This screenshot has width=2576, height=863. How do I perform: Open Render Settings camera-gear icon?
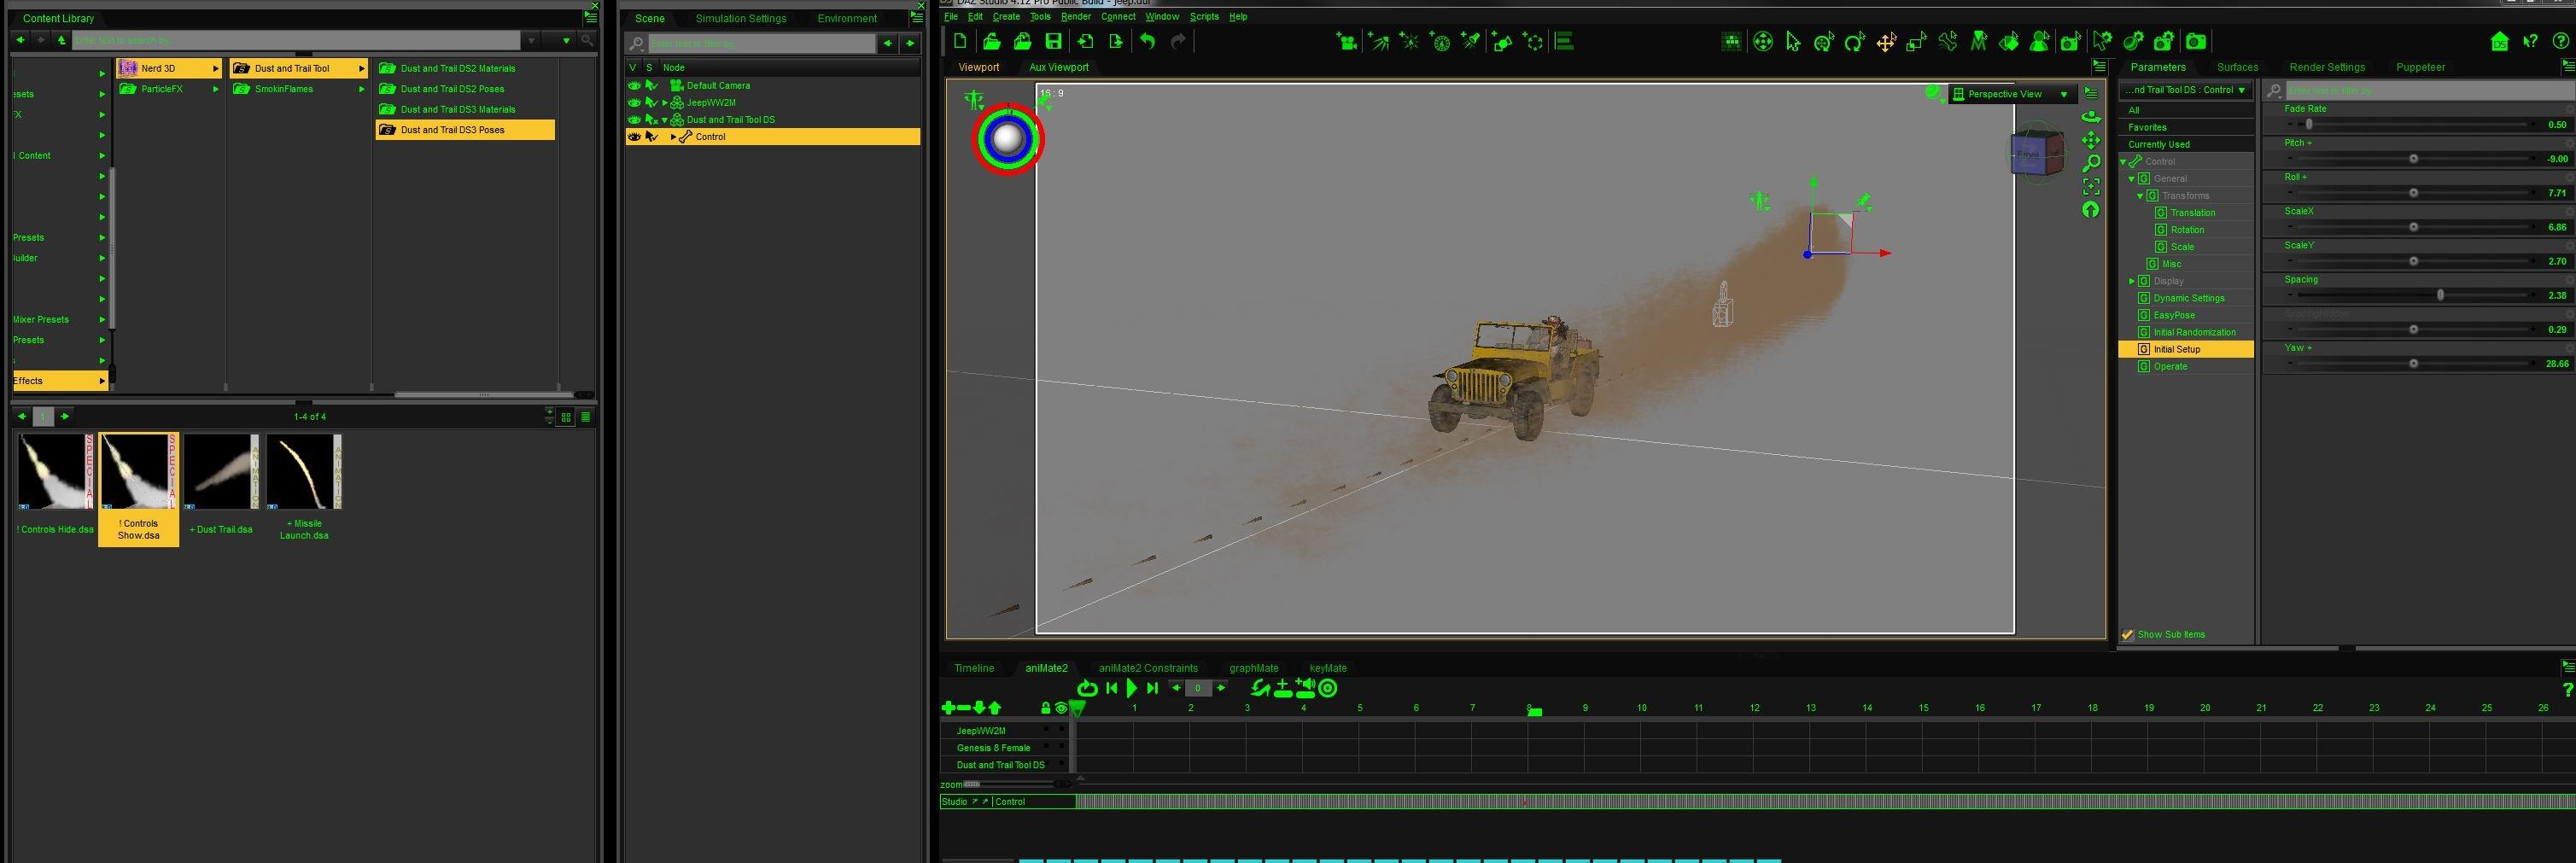2164,41
